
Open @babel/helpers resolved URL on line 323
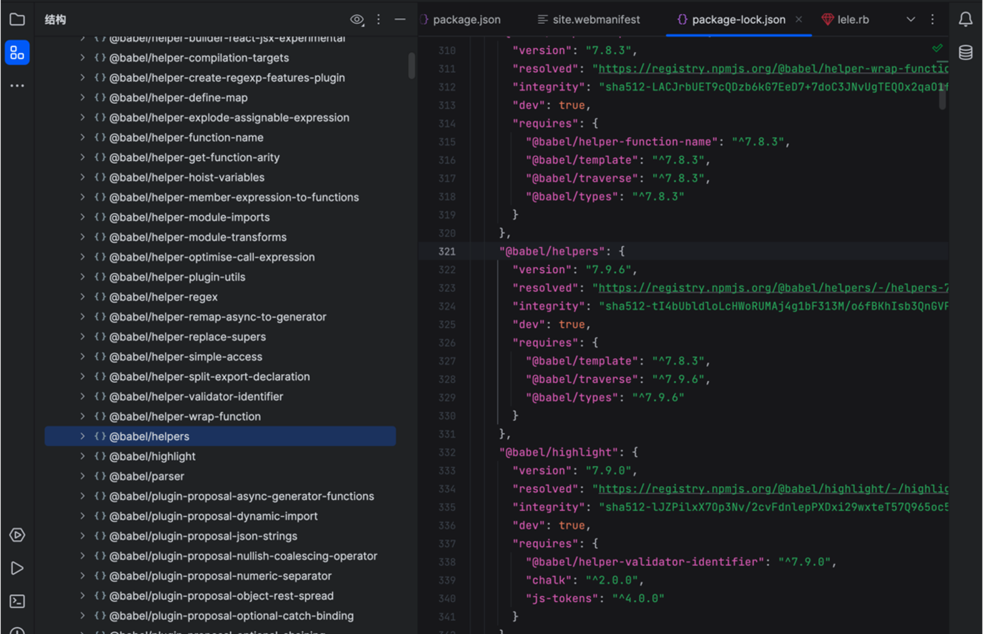tap(773, 288)
